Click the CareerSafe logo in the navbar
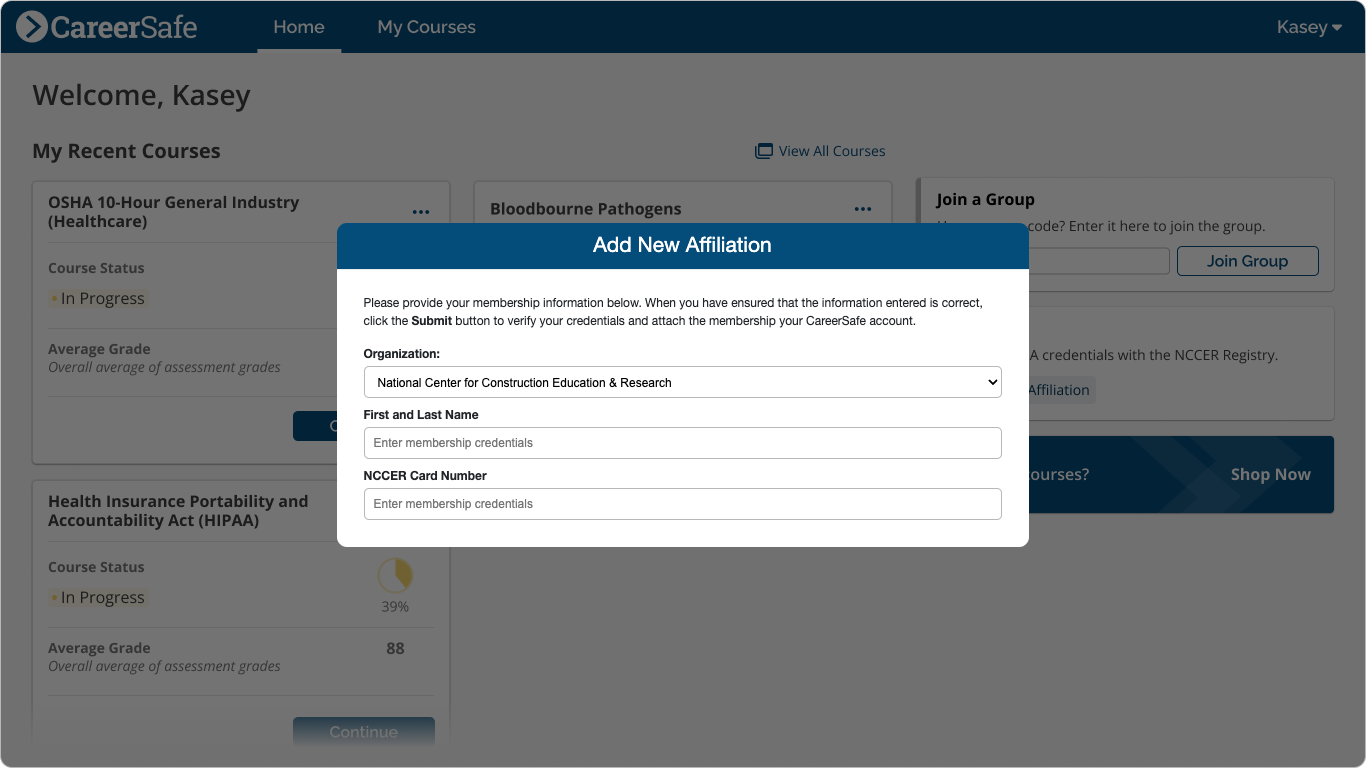This screenshot has width=1366, height=768. 105,27
